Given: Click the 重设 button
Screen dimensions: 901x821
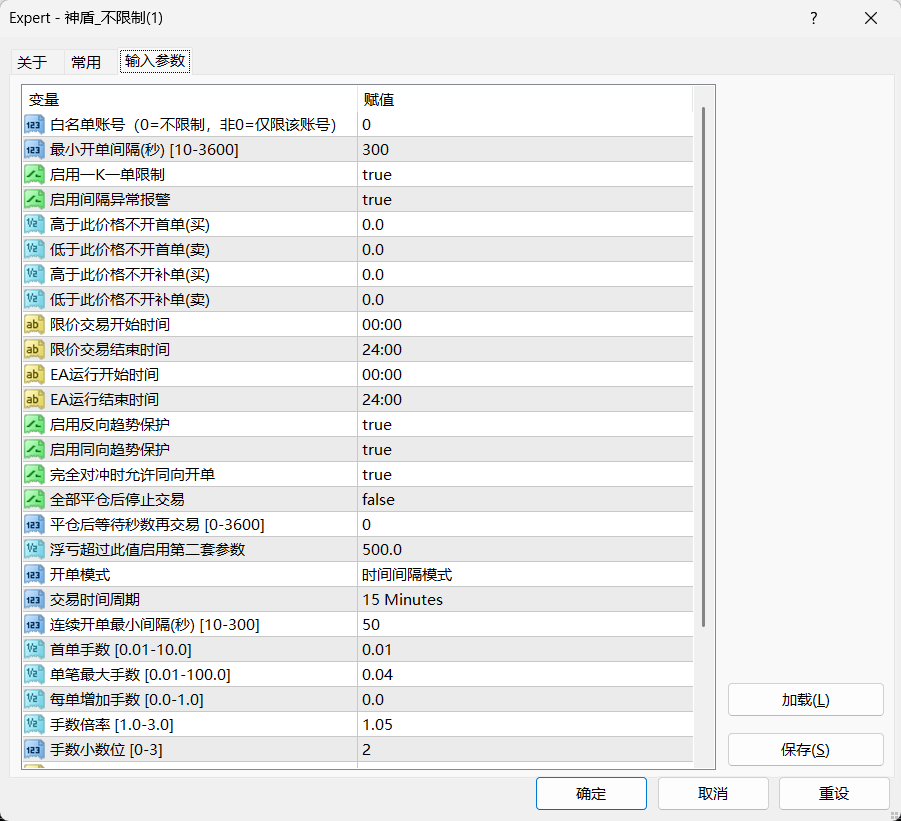Looking at the screenshot, I should [x=834, y=793].
